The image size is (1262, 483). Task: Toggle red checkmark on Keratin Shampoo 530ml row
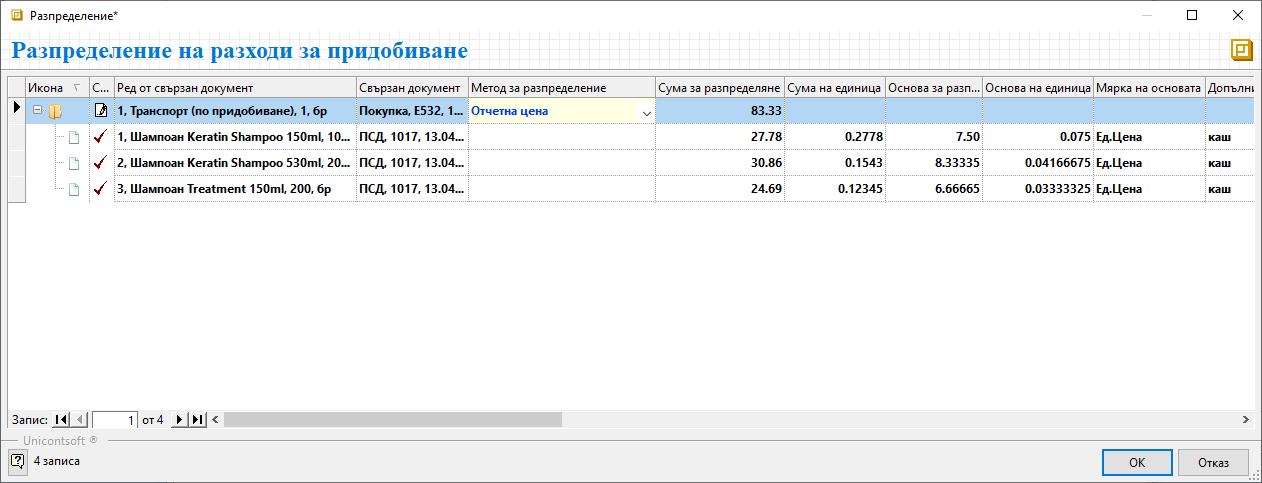tap(100, 163)
